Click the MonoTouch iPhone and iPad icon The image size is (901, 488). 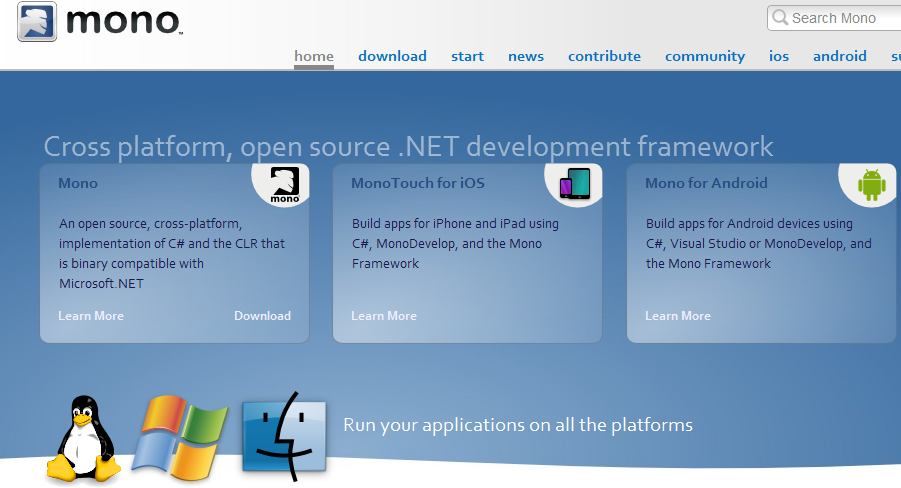(x=575, y=183)
